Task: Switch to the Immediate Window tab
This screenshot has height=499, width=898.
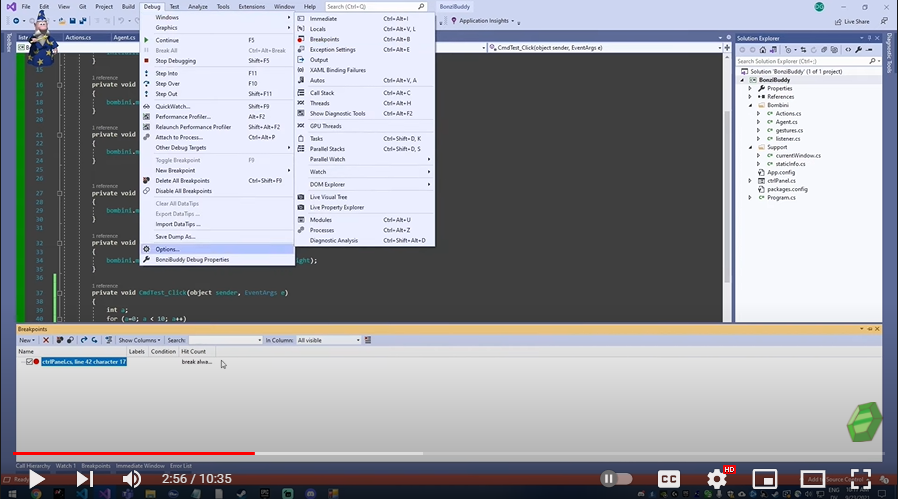Action: (140, 466)
